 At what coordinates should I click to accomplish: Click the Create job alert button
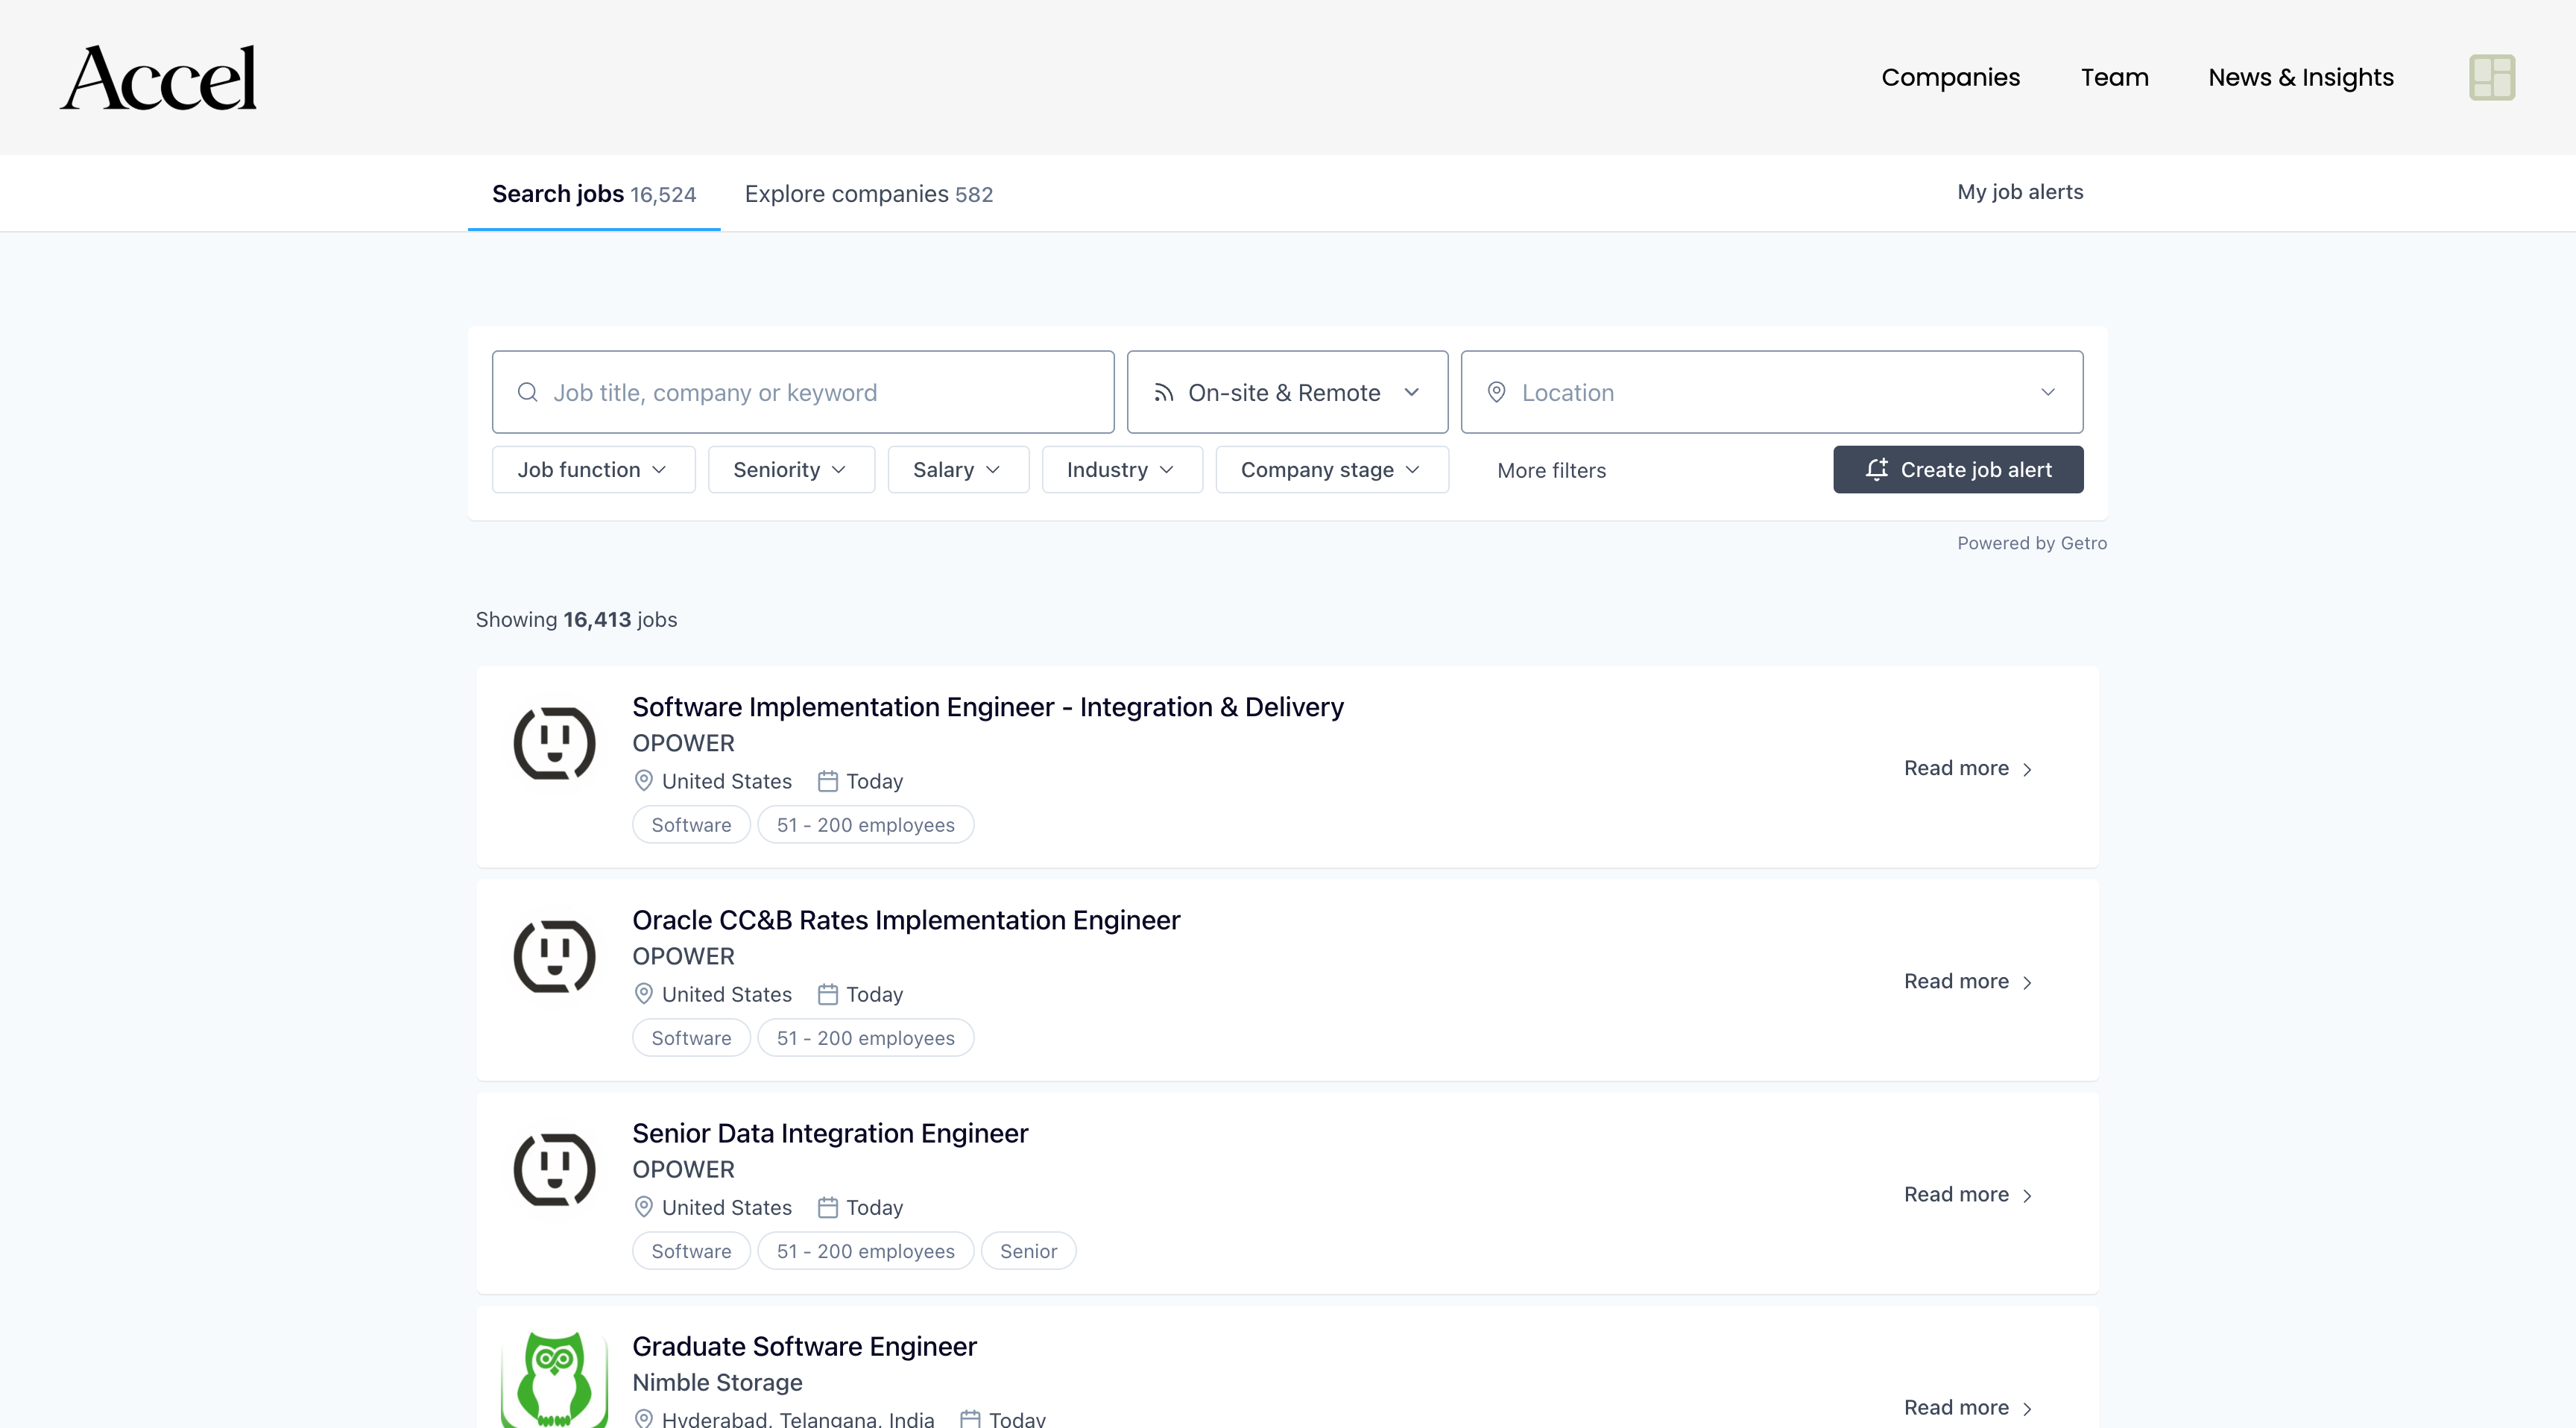coord(1958,469)
